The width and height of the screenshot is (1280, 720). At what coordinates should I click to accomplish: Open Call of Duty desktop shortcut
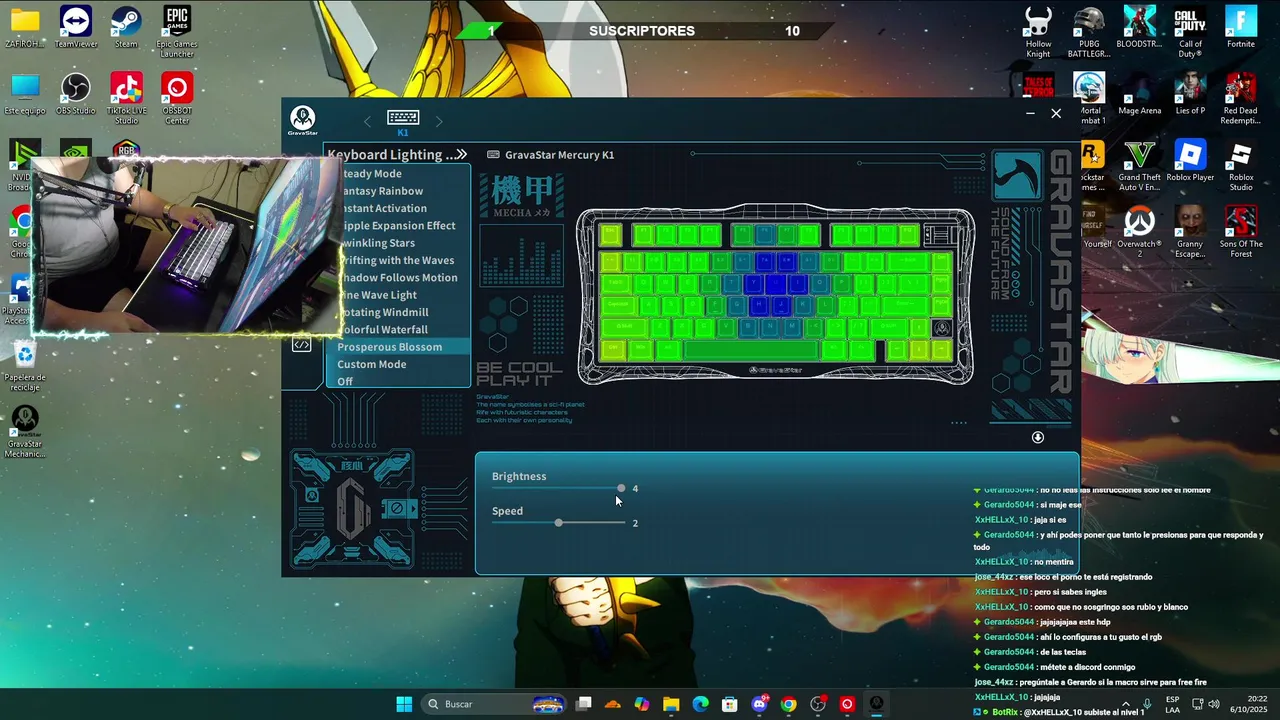(x=1190, y=32)
